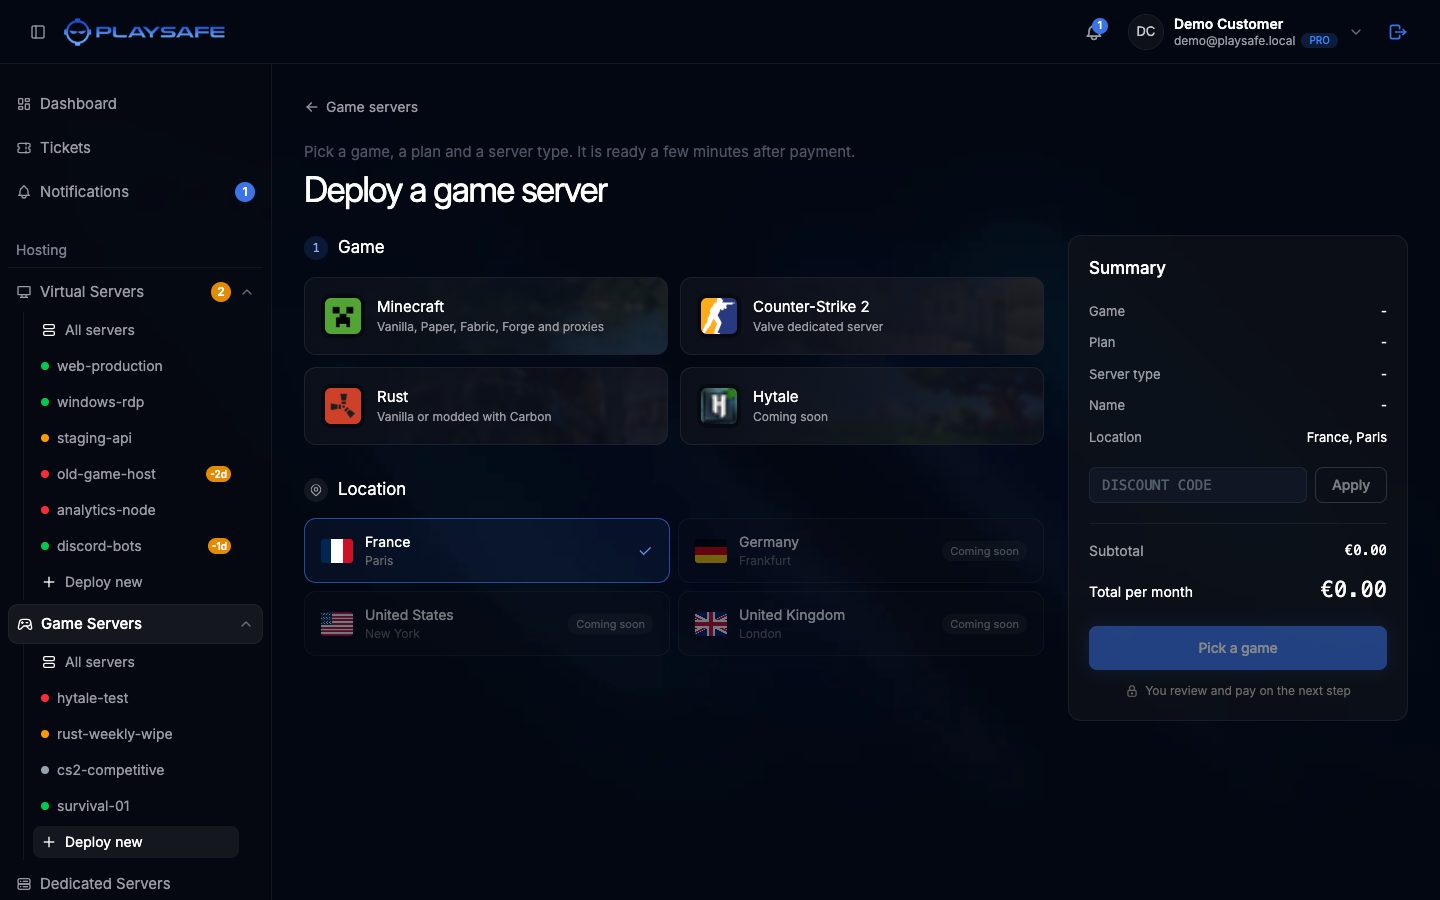
Task: Click the PlaySafe logo
Action: [x=144, y=32]
